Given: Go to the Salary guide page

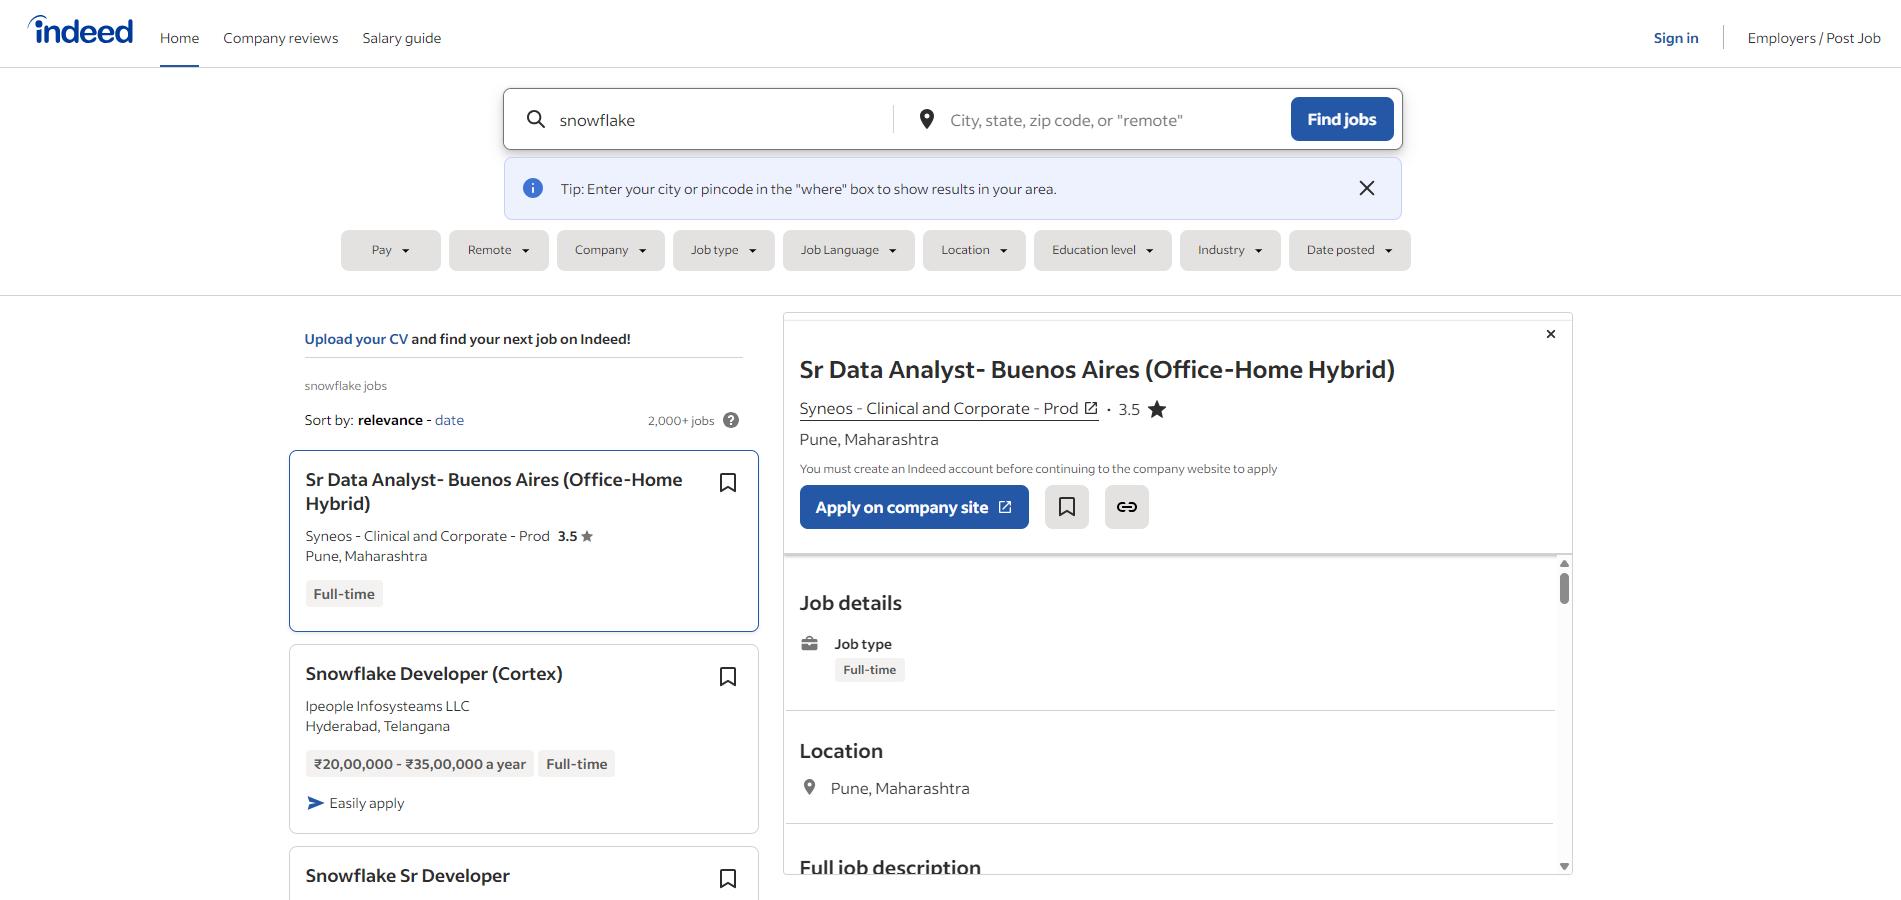Looking at the screenshot, I should pos(401,38).
